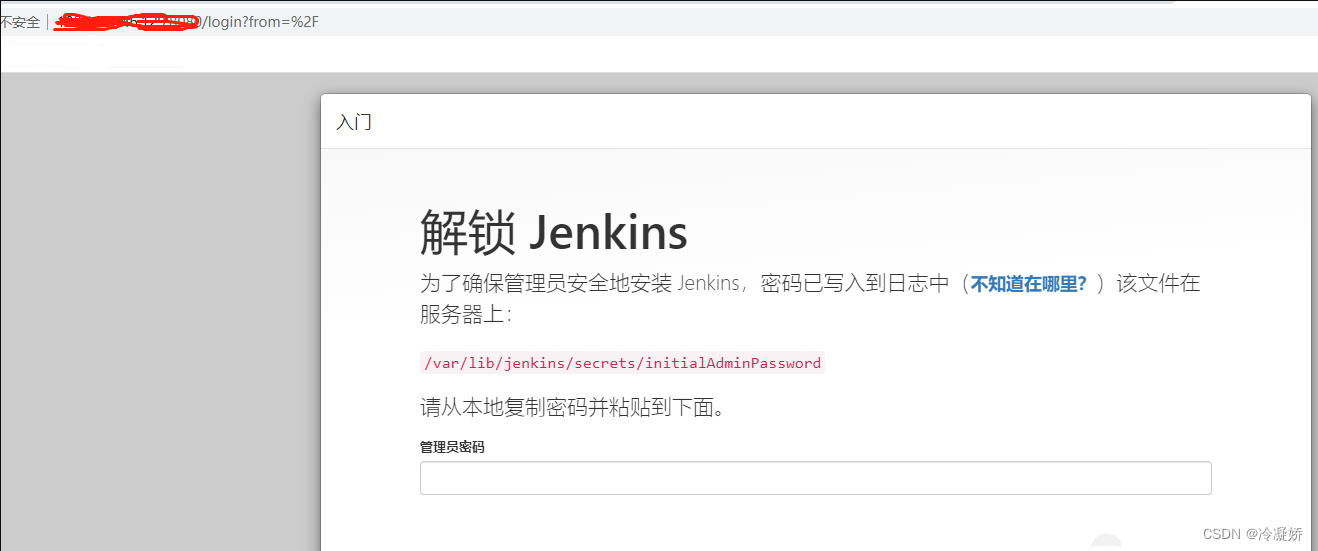Click the 管理员密码 field label
Image resolution: width=1318 pixels, height=551 pixels.
point(452,447)
